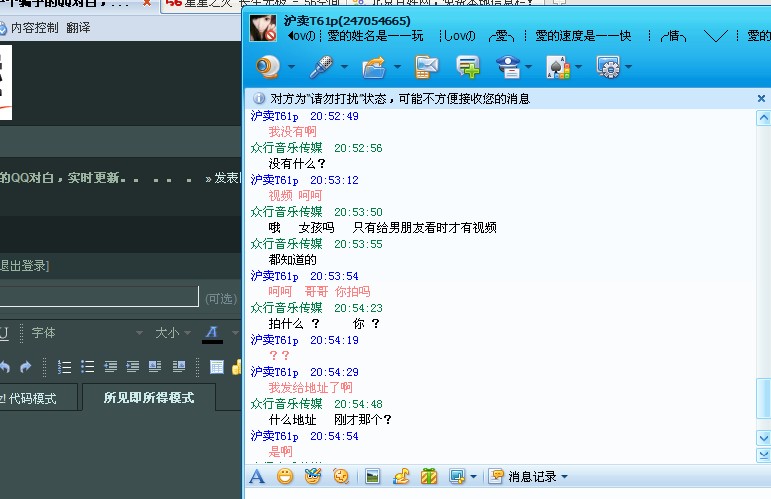Open font settings letter A icon
The height and width of the screenshot is (499, 771).
(x=257, y=476)
